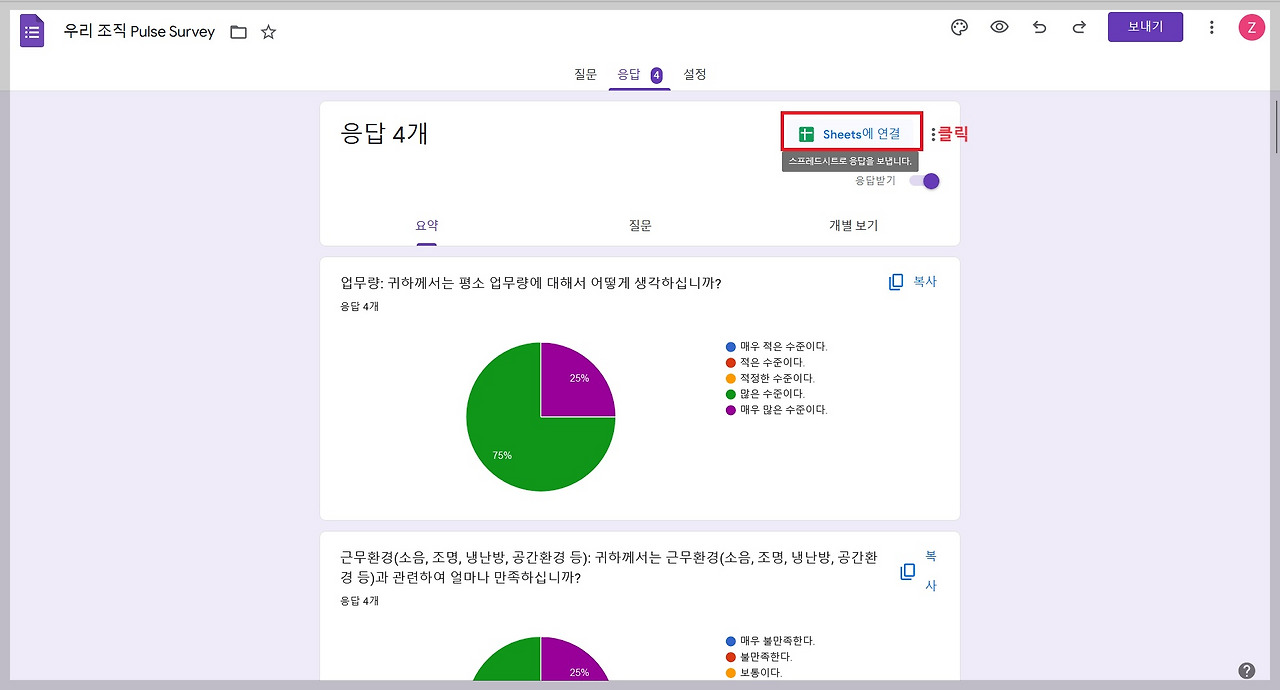This screenshot has height=690, width=1280.
Task: Click legend entry 적은 수준이다.
Action: [x=765, y=363]
